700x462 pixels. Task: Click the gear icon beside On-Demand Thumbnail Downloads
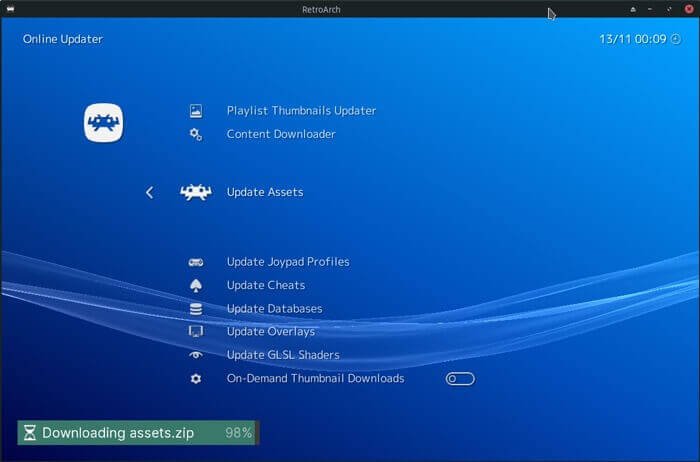pyautogui.click(x=196, y=379)
